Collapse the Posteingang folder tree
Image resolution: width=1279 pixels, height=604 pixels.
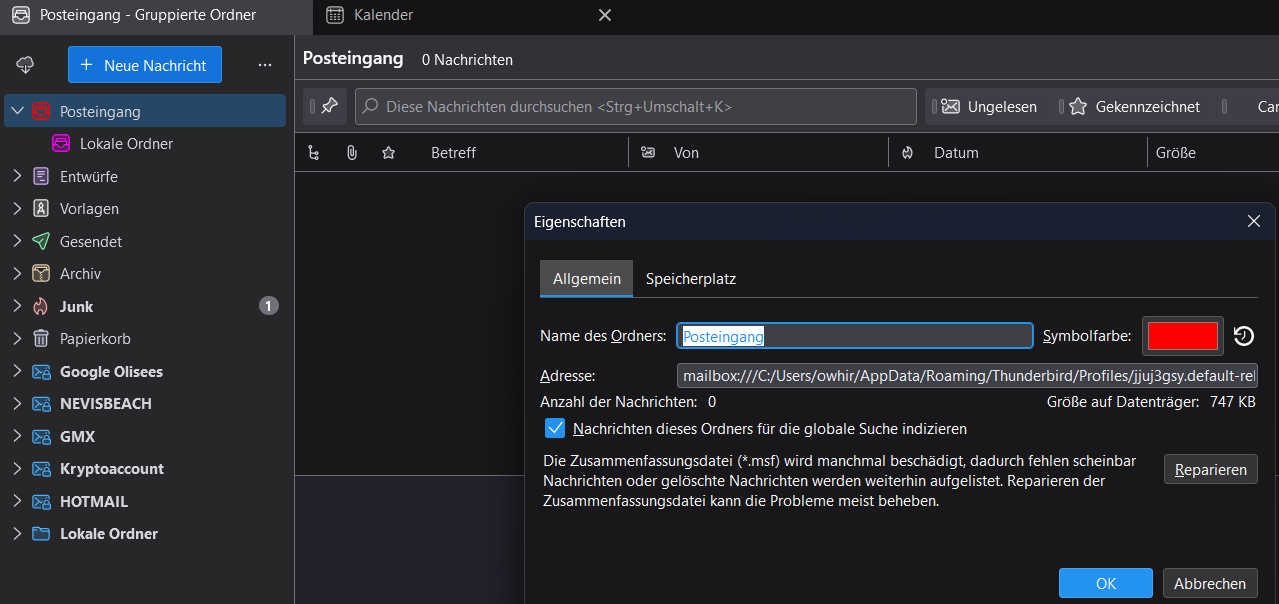point(16,111)
